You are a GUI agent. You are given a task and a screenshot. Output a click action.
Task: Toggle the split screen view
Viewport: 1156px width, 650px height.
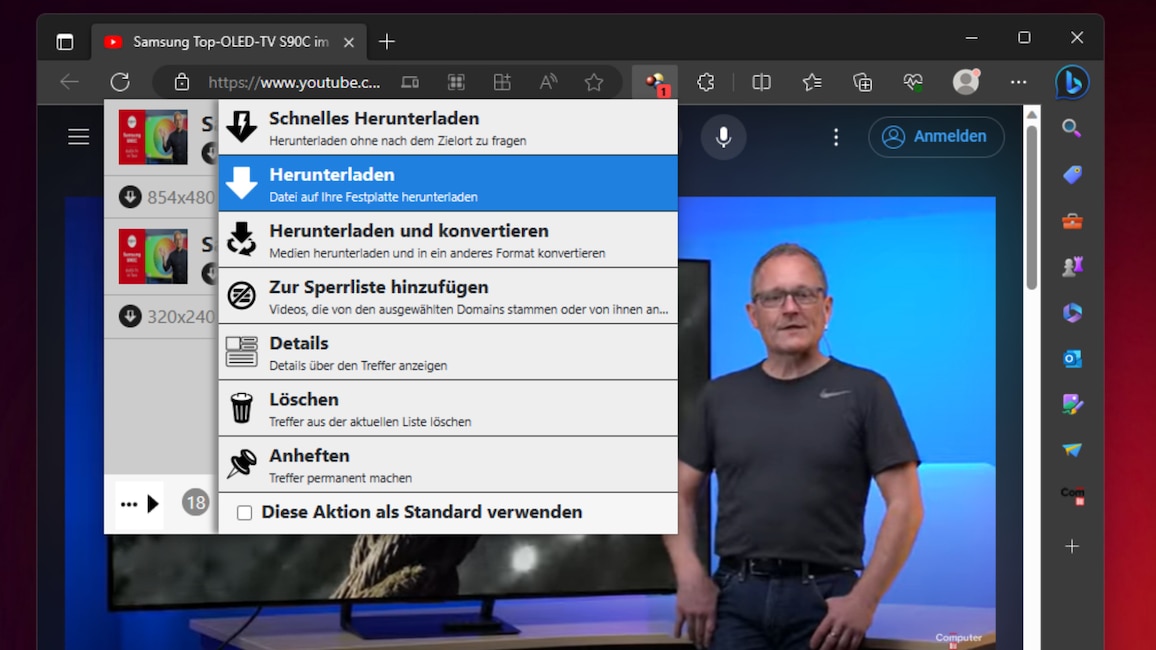click(x=761, y=82)
